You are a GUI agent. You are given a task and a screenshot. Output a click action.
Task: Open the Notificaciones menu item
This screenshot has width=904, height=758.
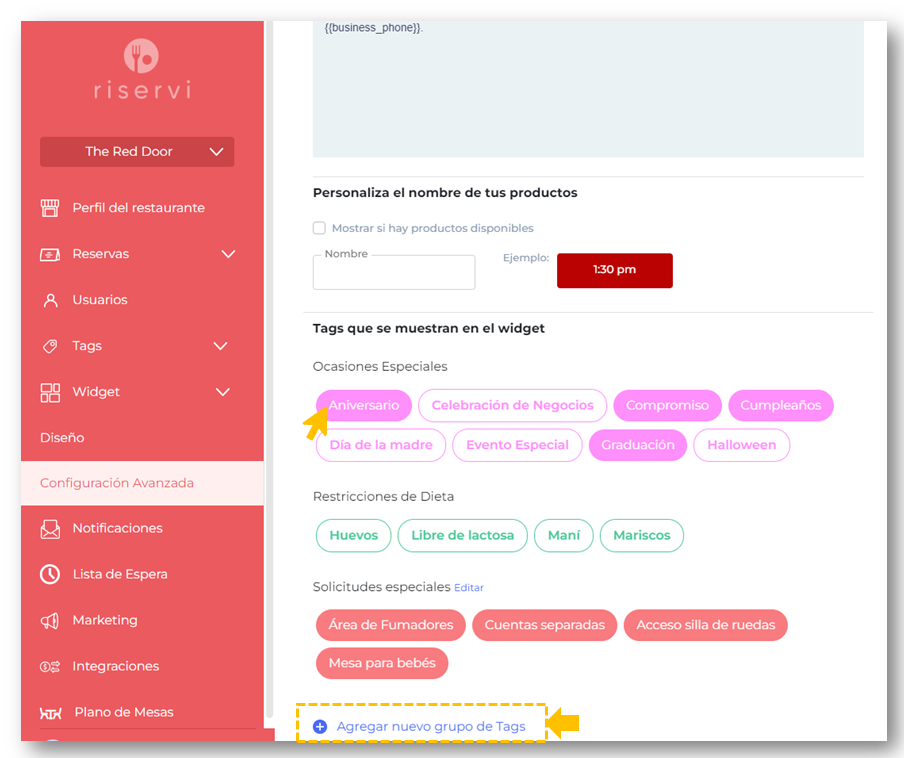point(118,528)
